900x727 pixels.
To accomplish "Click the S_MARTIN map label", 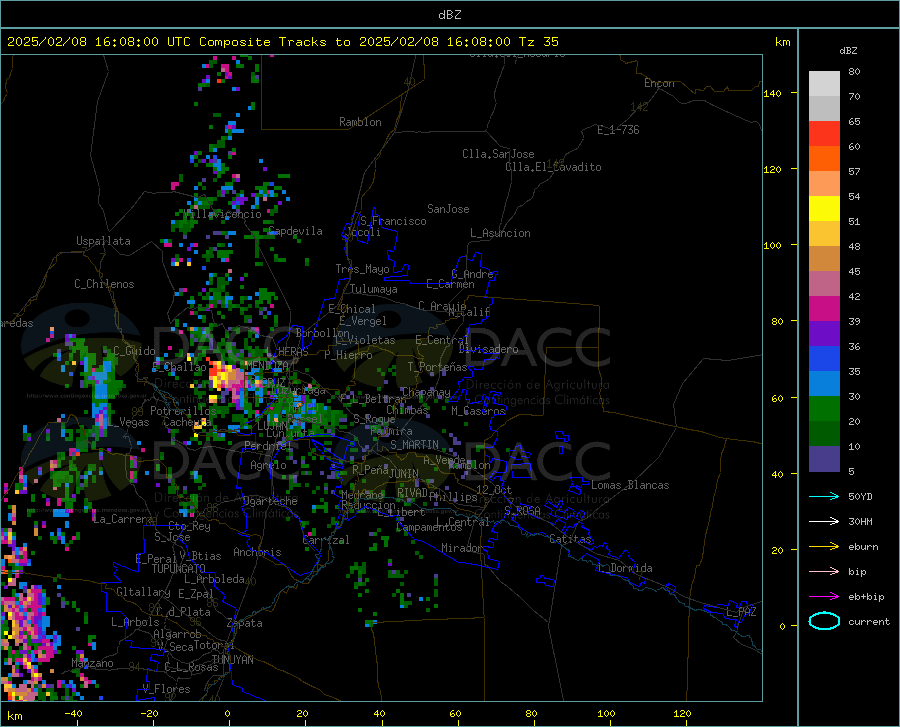I will point(414,445).
